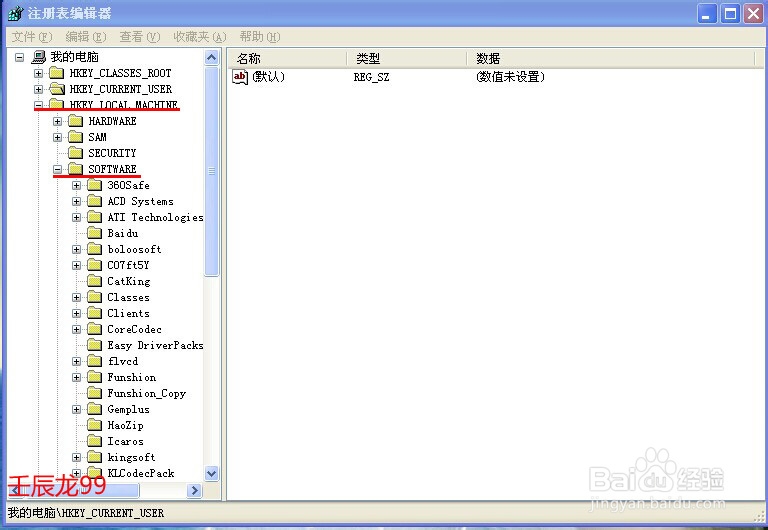This screenshot has height=530, width=768.
Task: Click the SAM folder icon
Action: point(75,137)
